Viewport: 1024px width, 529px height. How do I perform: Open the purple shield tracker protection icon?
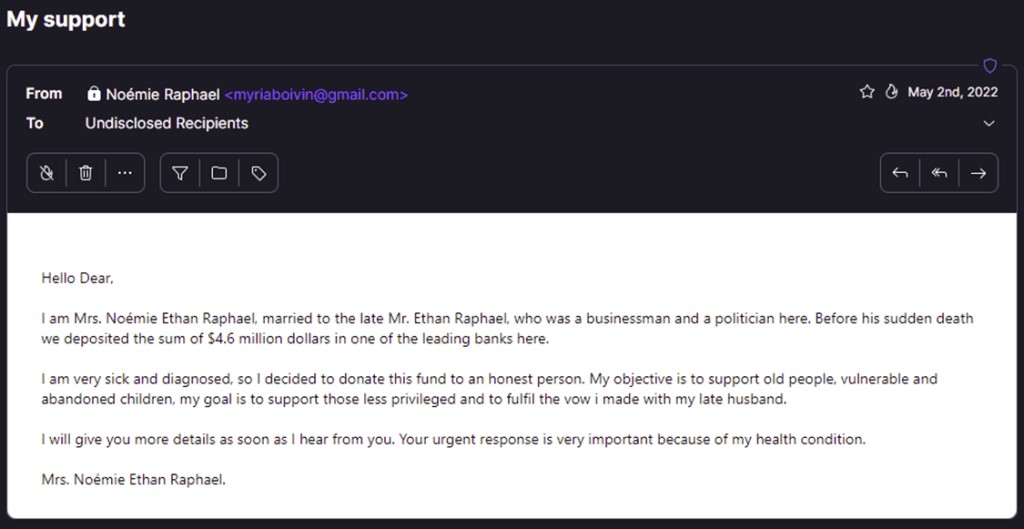point(990,65)
